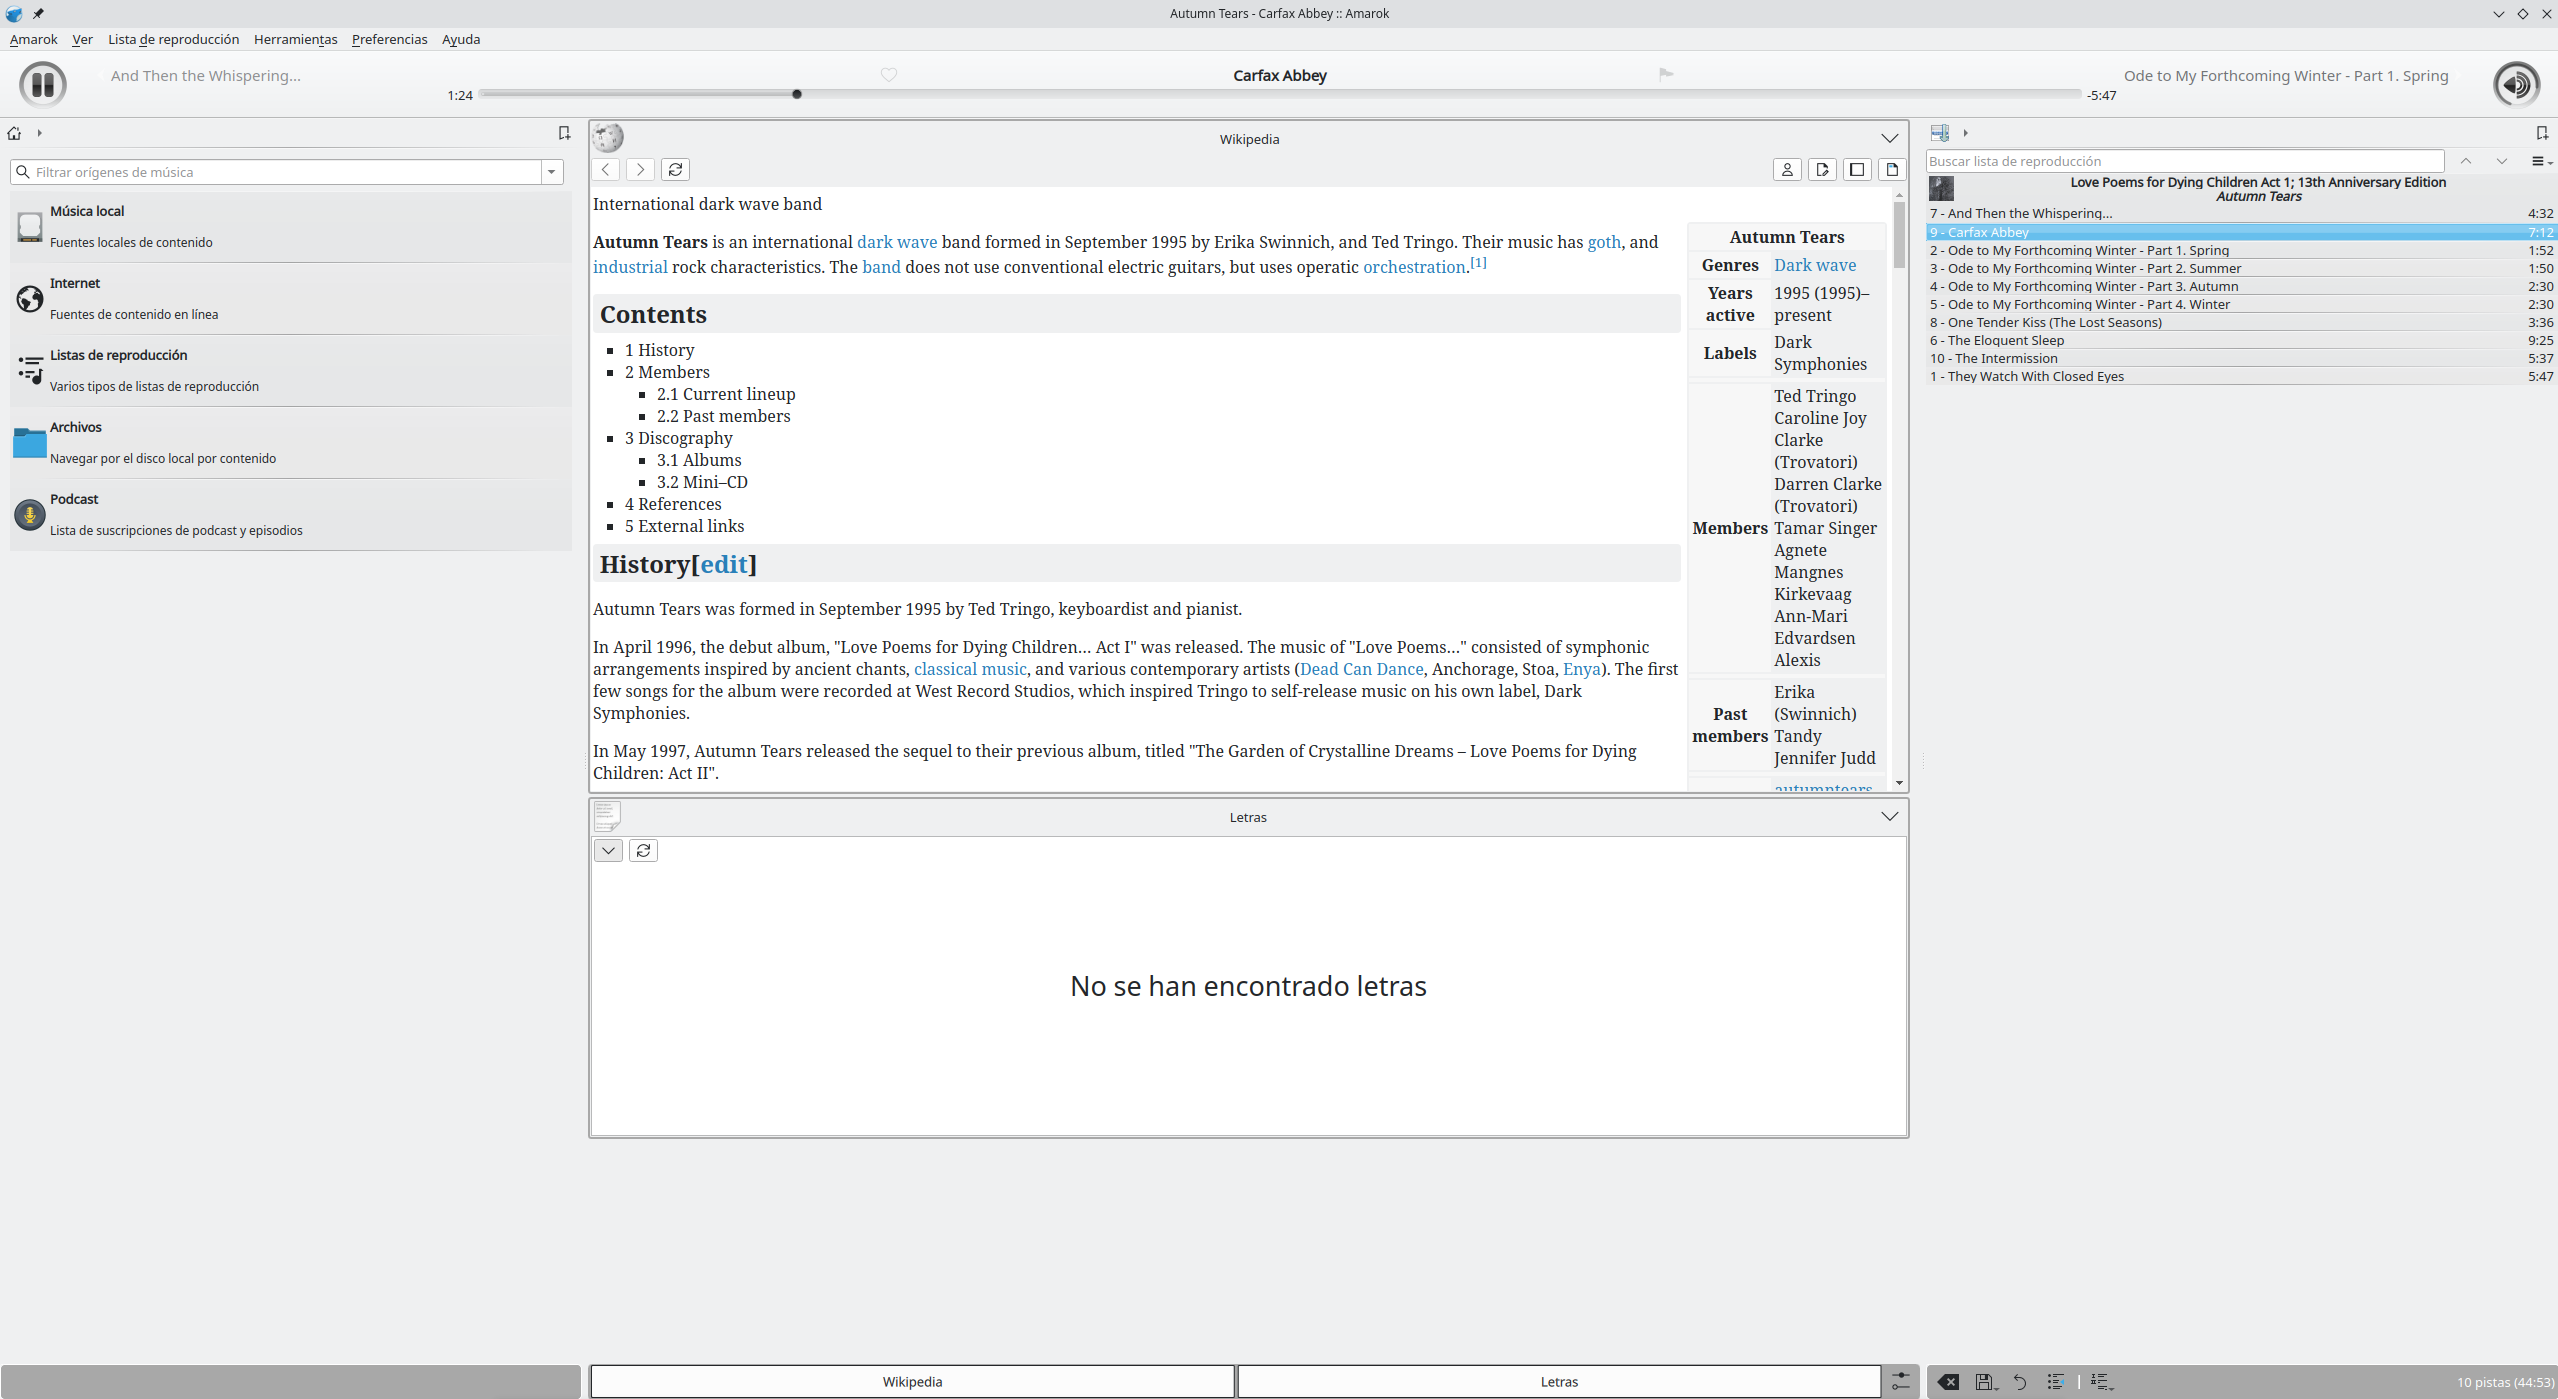2558x1399 pixels.
Task: Open the dark wave link
Action: 897,242
